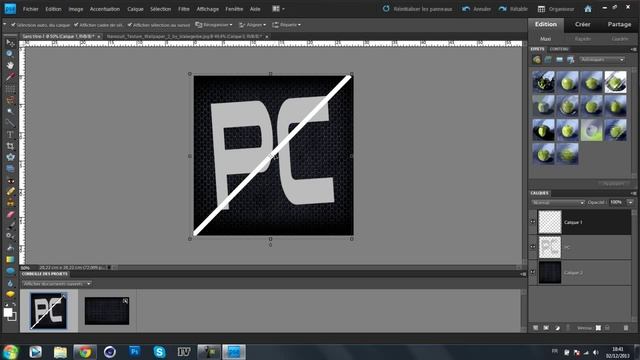Viewport: 640px width, 360px height.
Task: Select the Paint Bucket tool
Action: pos(10,248)
